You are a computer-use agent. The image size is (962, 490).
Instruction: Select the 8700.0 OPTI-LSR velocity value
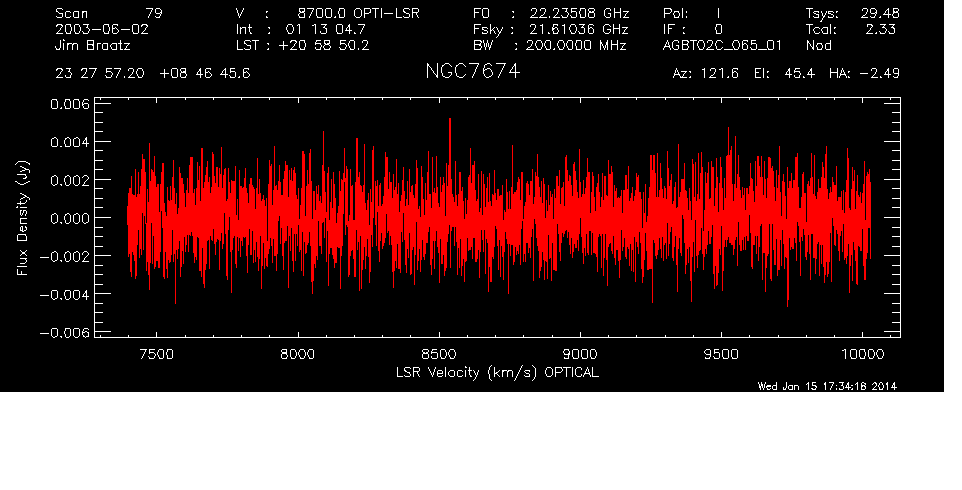tap(364, 13)
